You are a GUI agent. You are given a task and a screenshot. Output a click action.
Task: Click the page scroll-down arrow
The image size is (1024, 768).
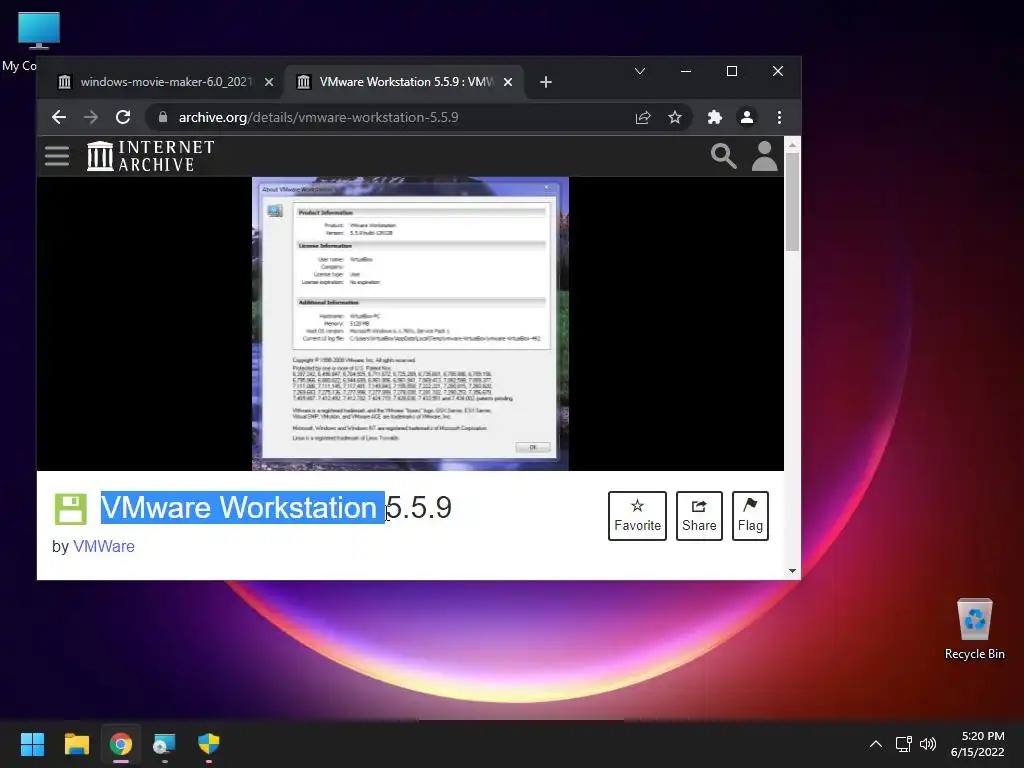coord(792,571)
